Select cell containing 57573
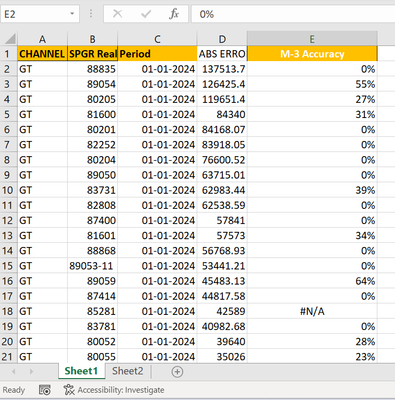395x400 pixels. tap(222, 236)
